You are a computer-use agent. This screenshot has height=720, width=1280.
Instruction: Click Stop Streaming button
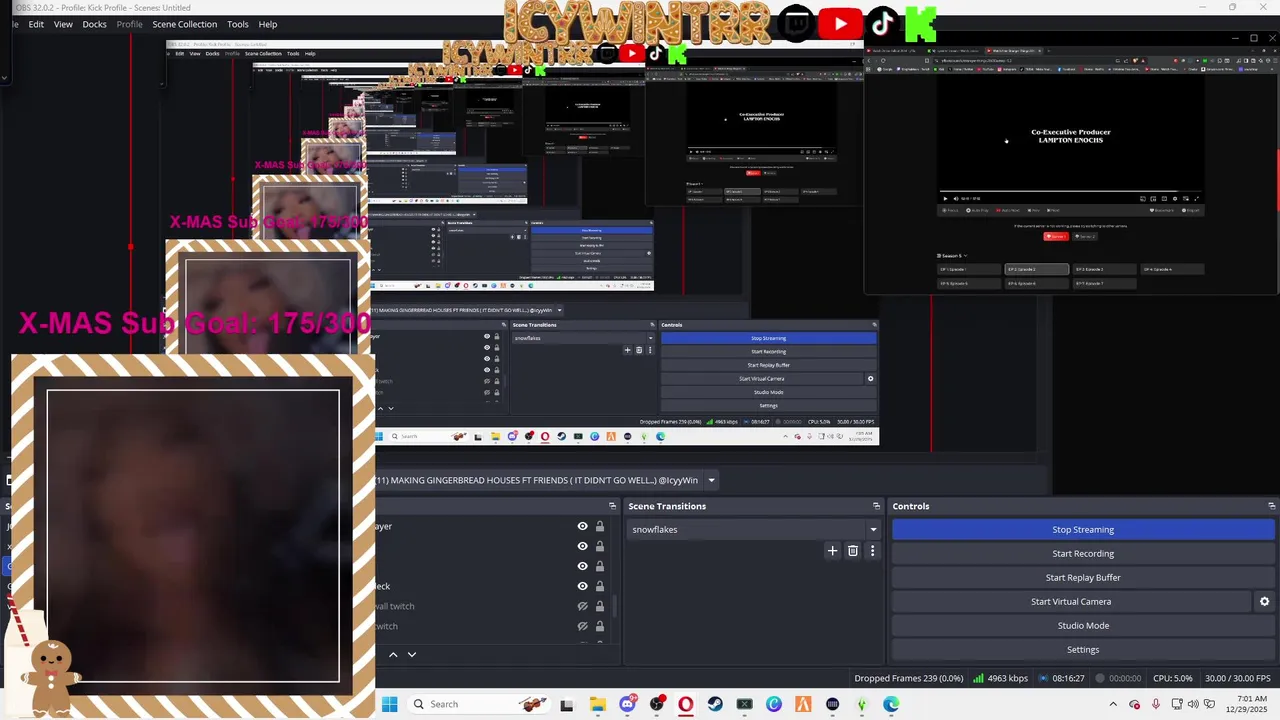point(1083,530)
